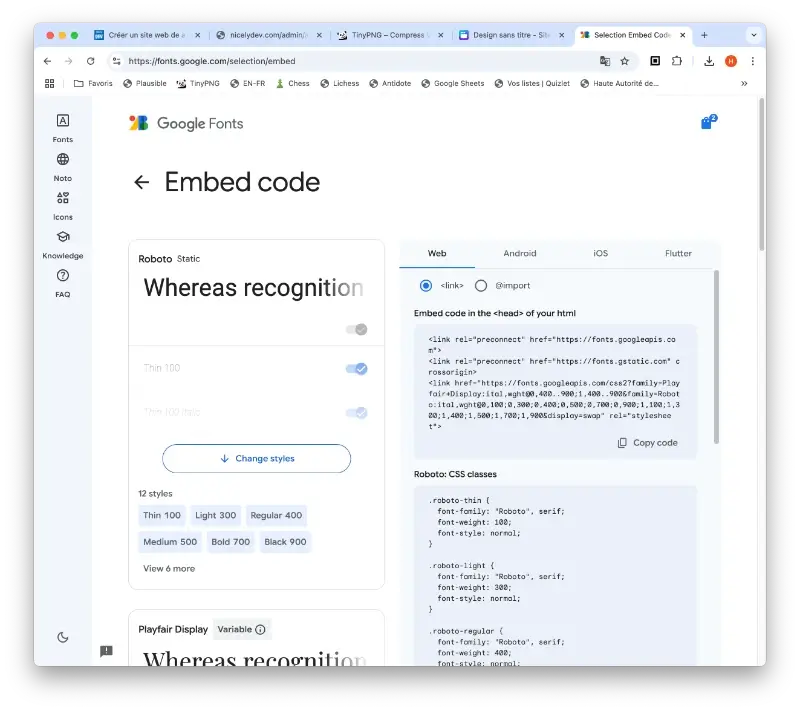Click the browser back arrow
Viewport: 800px width, 711px height.
[x=47, y=61]
